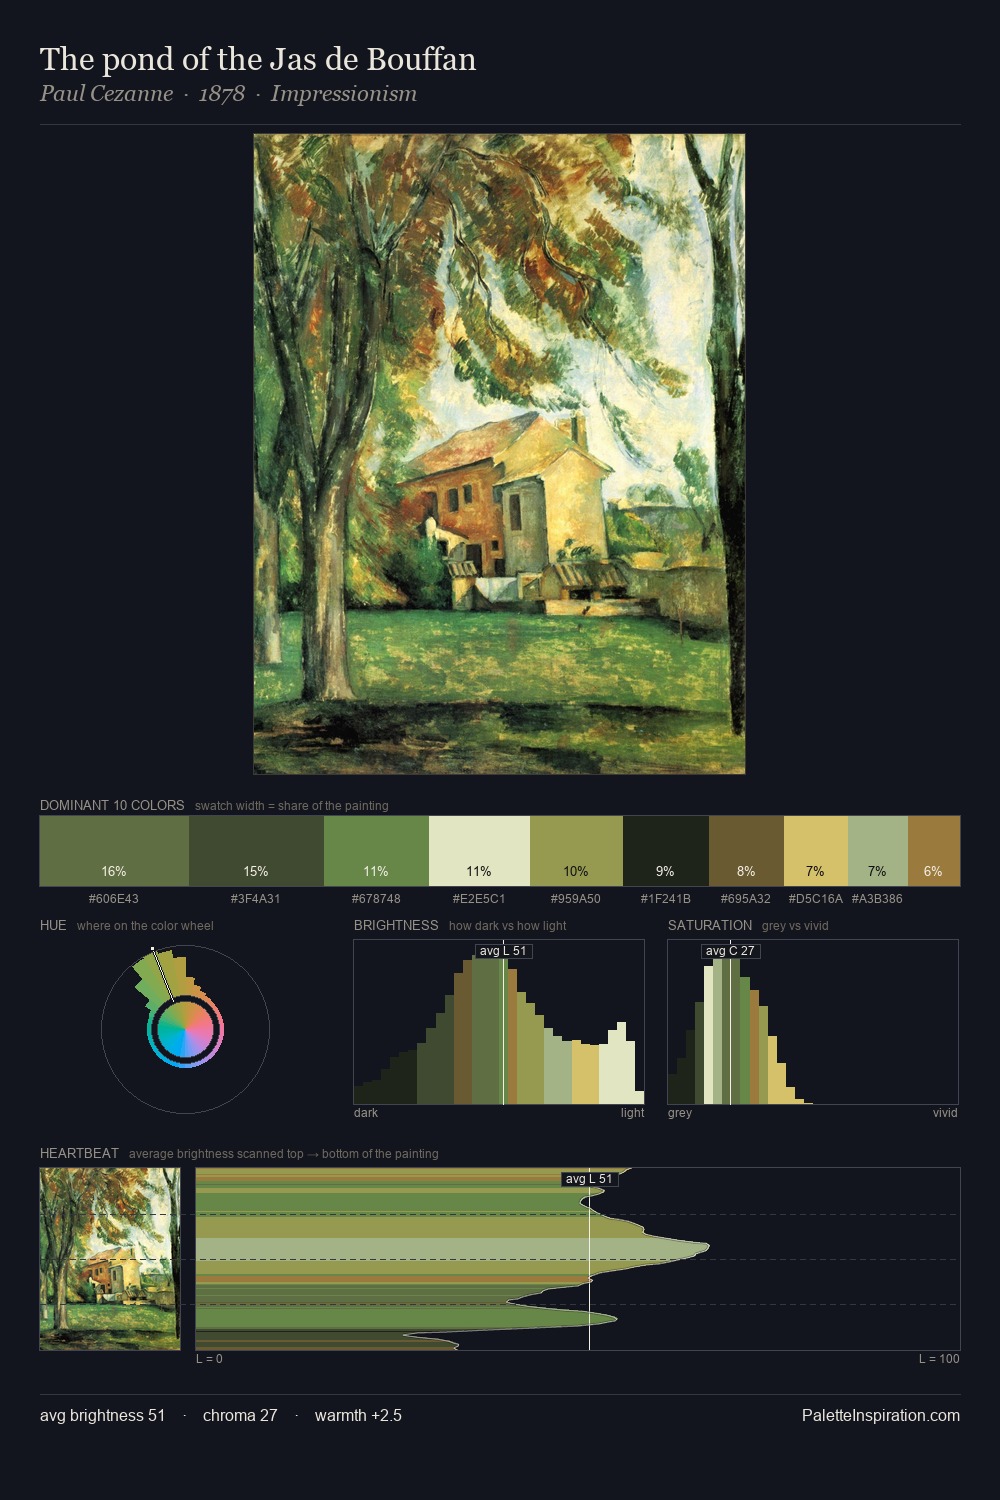Select the #3F4A31 dark green swatch

tap(256, 851)
